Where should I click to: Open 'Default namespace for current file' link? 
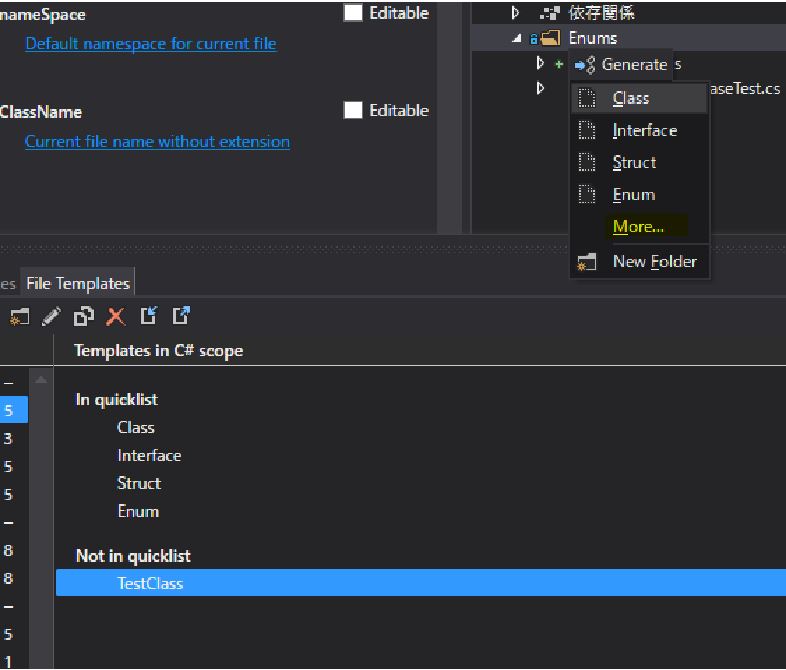point(151,44)
